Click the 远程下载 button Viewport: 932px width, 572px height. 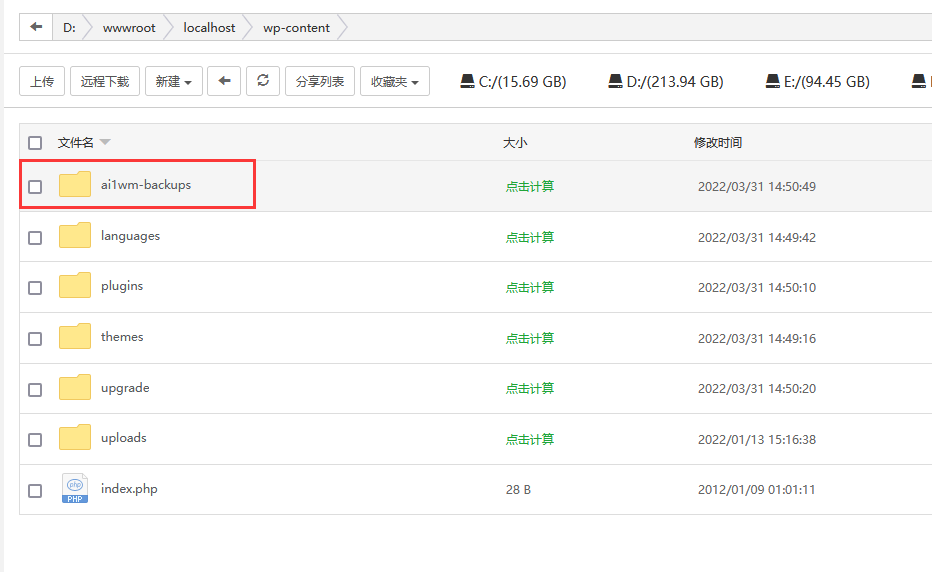(105, 81)
